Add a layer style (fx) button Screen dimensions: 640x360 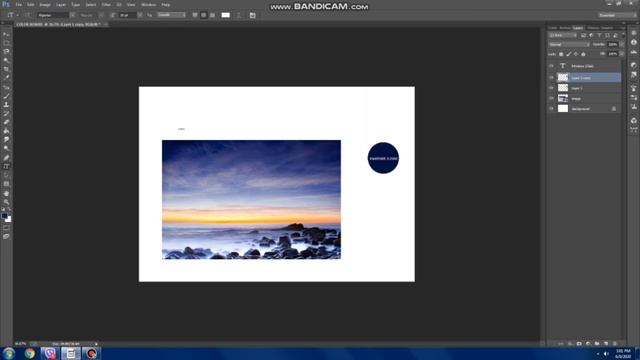570,344
